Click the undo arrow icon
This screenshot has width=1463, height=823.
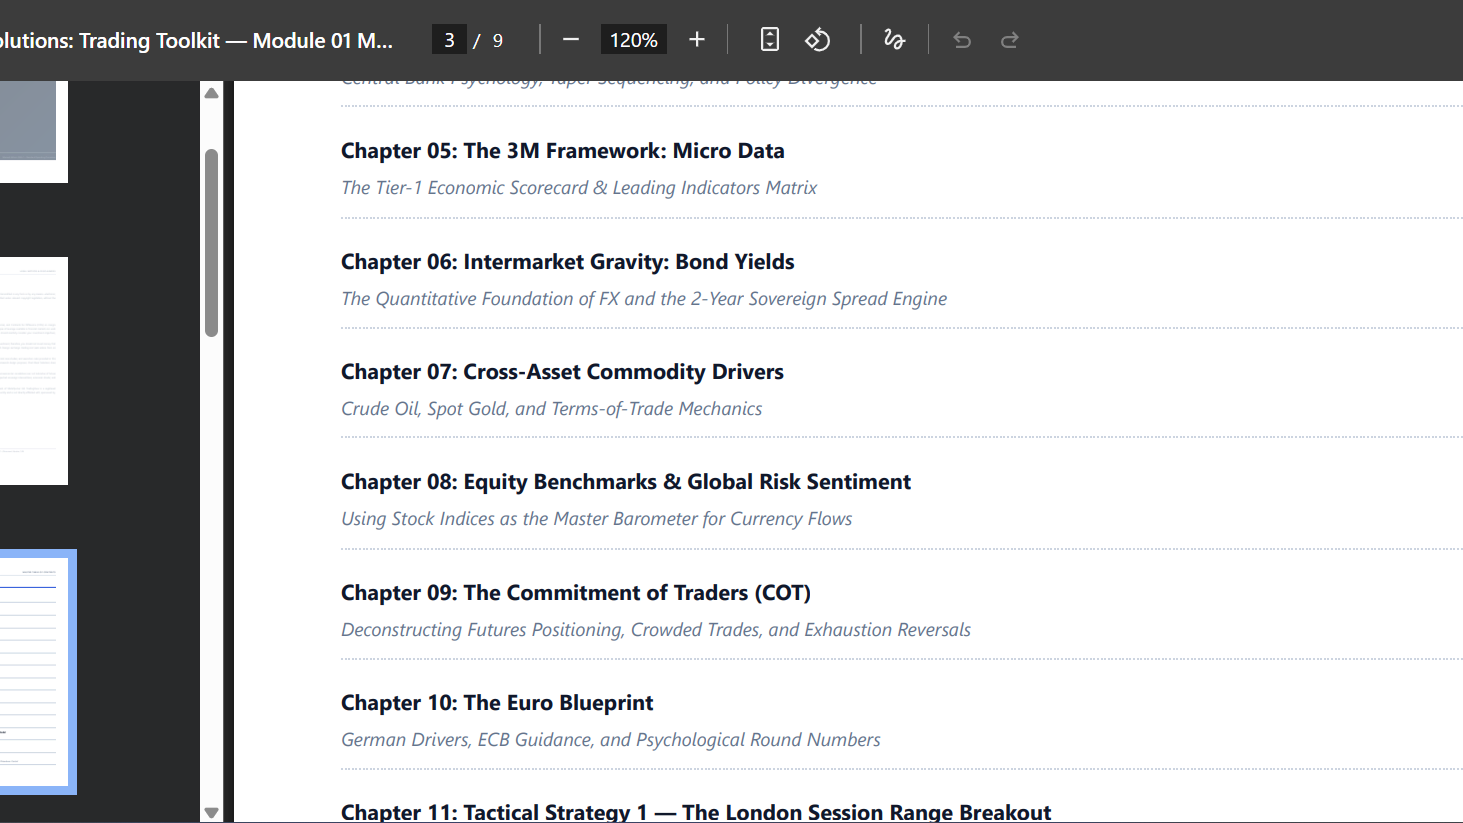pos(962,40)
